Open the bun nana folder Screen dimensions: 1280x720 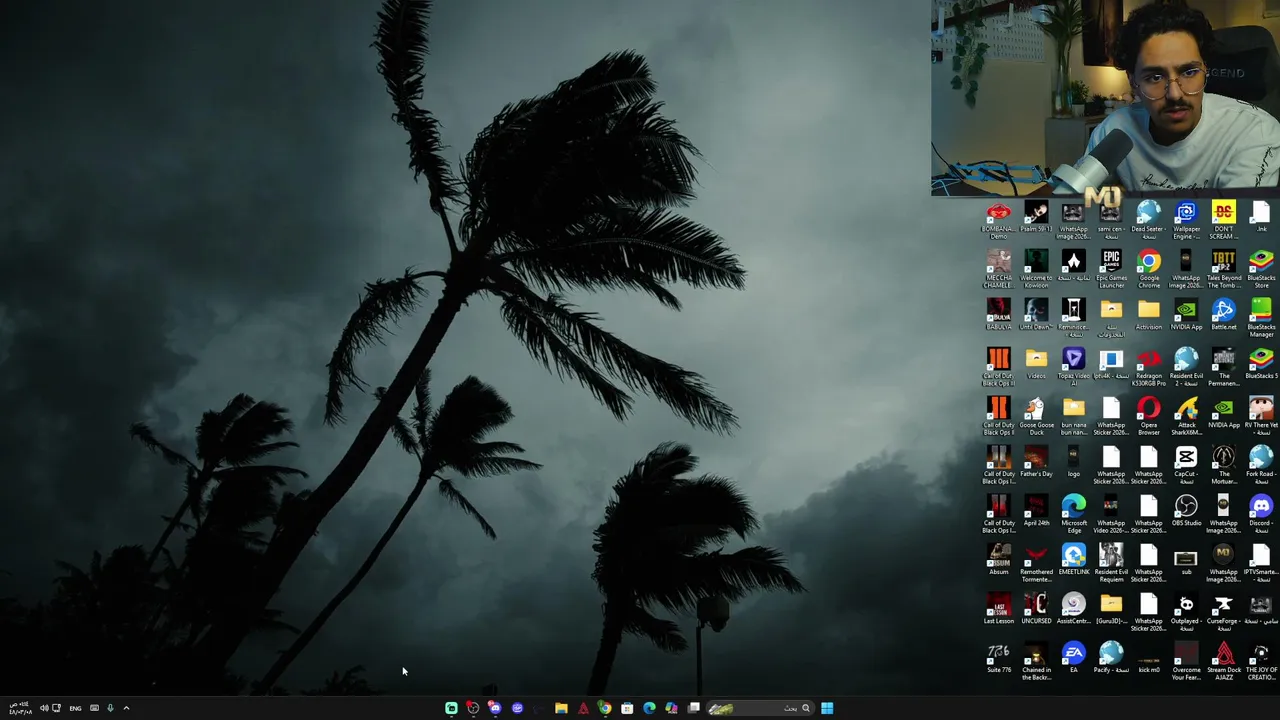[x=1073, y=416]
